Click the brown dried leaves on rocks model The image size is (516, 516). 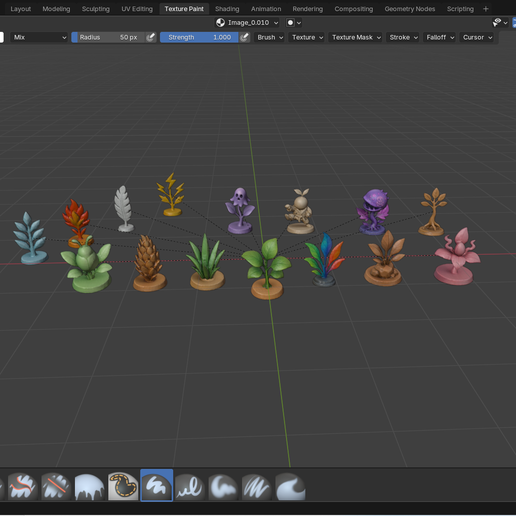point(386,259)
